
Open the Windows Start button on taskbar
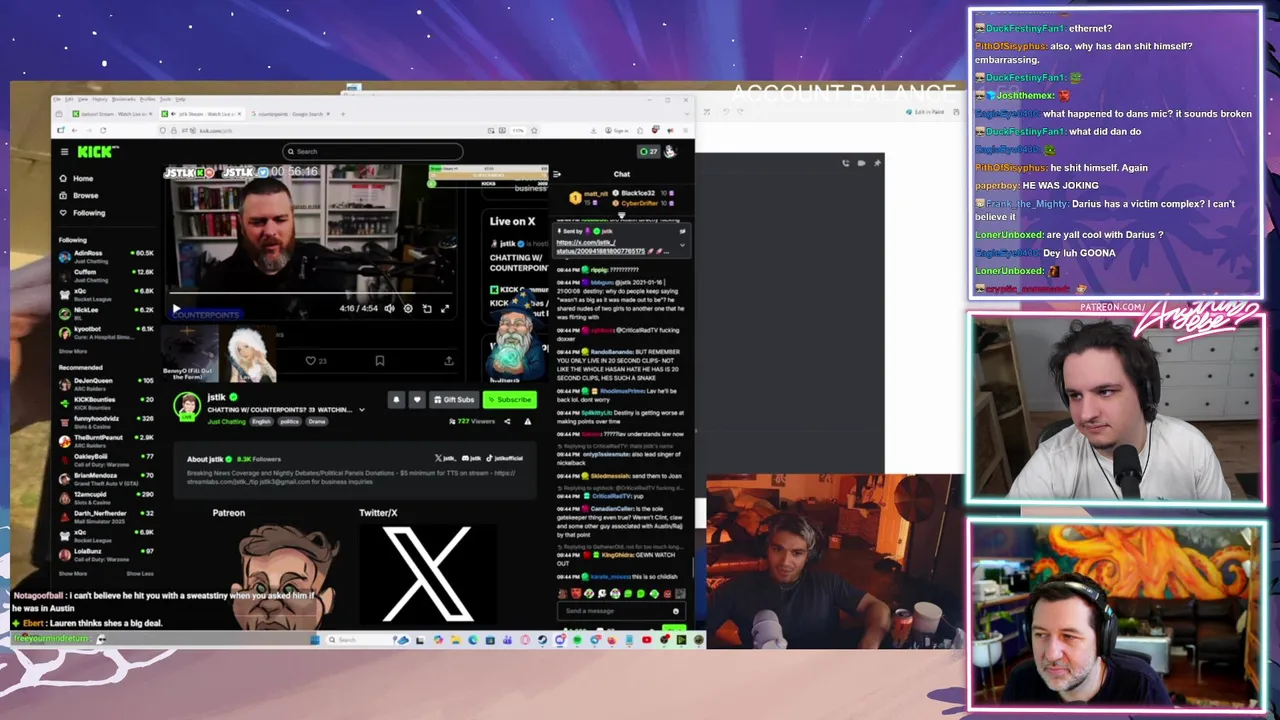point(315,640)
